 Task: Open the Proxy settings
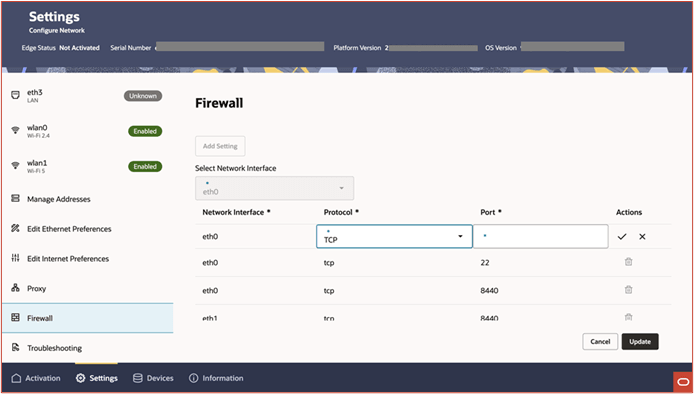click(x=87, y=288)
